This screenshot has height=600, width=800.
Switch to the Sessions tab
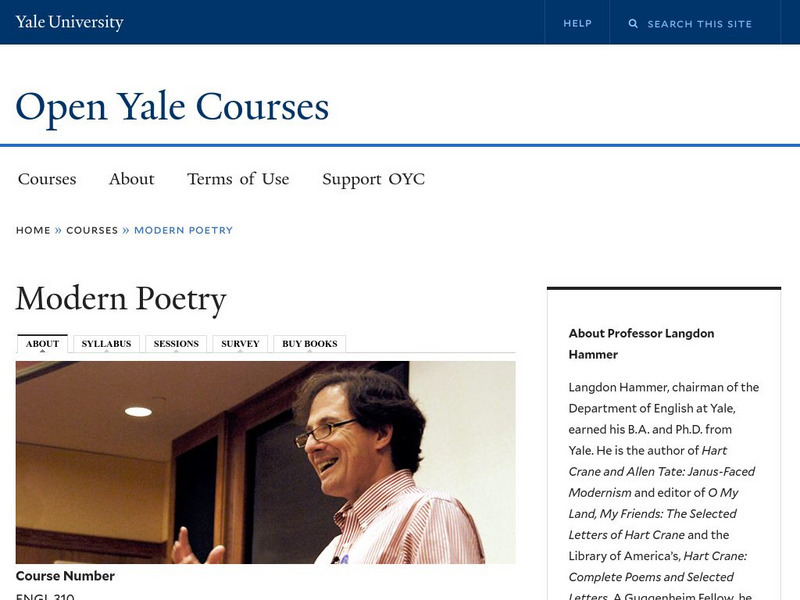(176, 344)
